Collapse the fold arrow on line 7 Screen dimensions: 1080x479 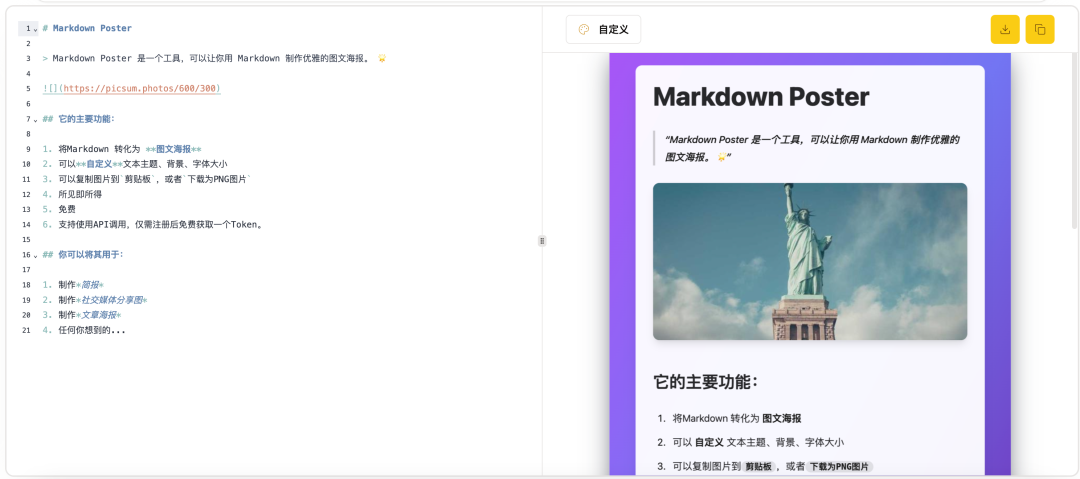[36, 119]
